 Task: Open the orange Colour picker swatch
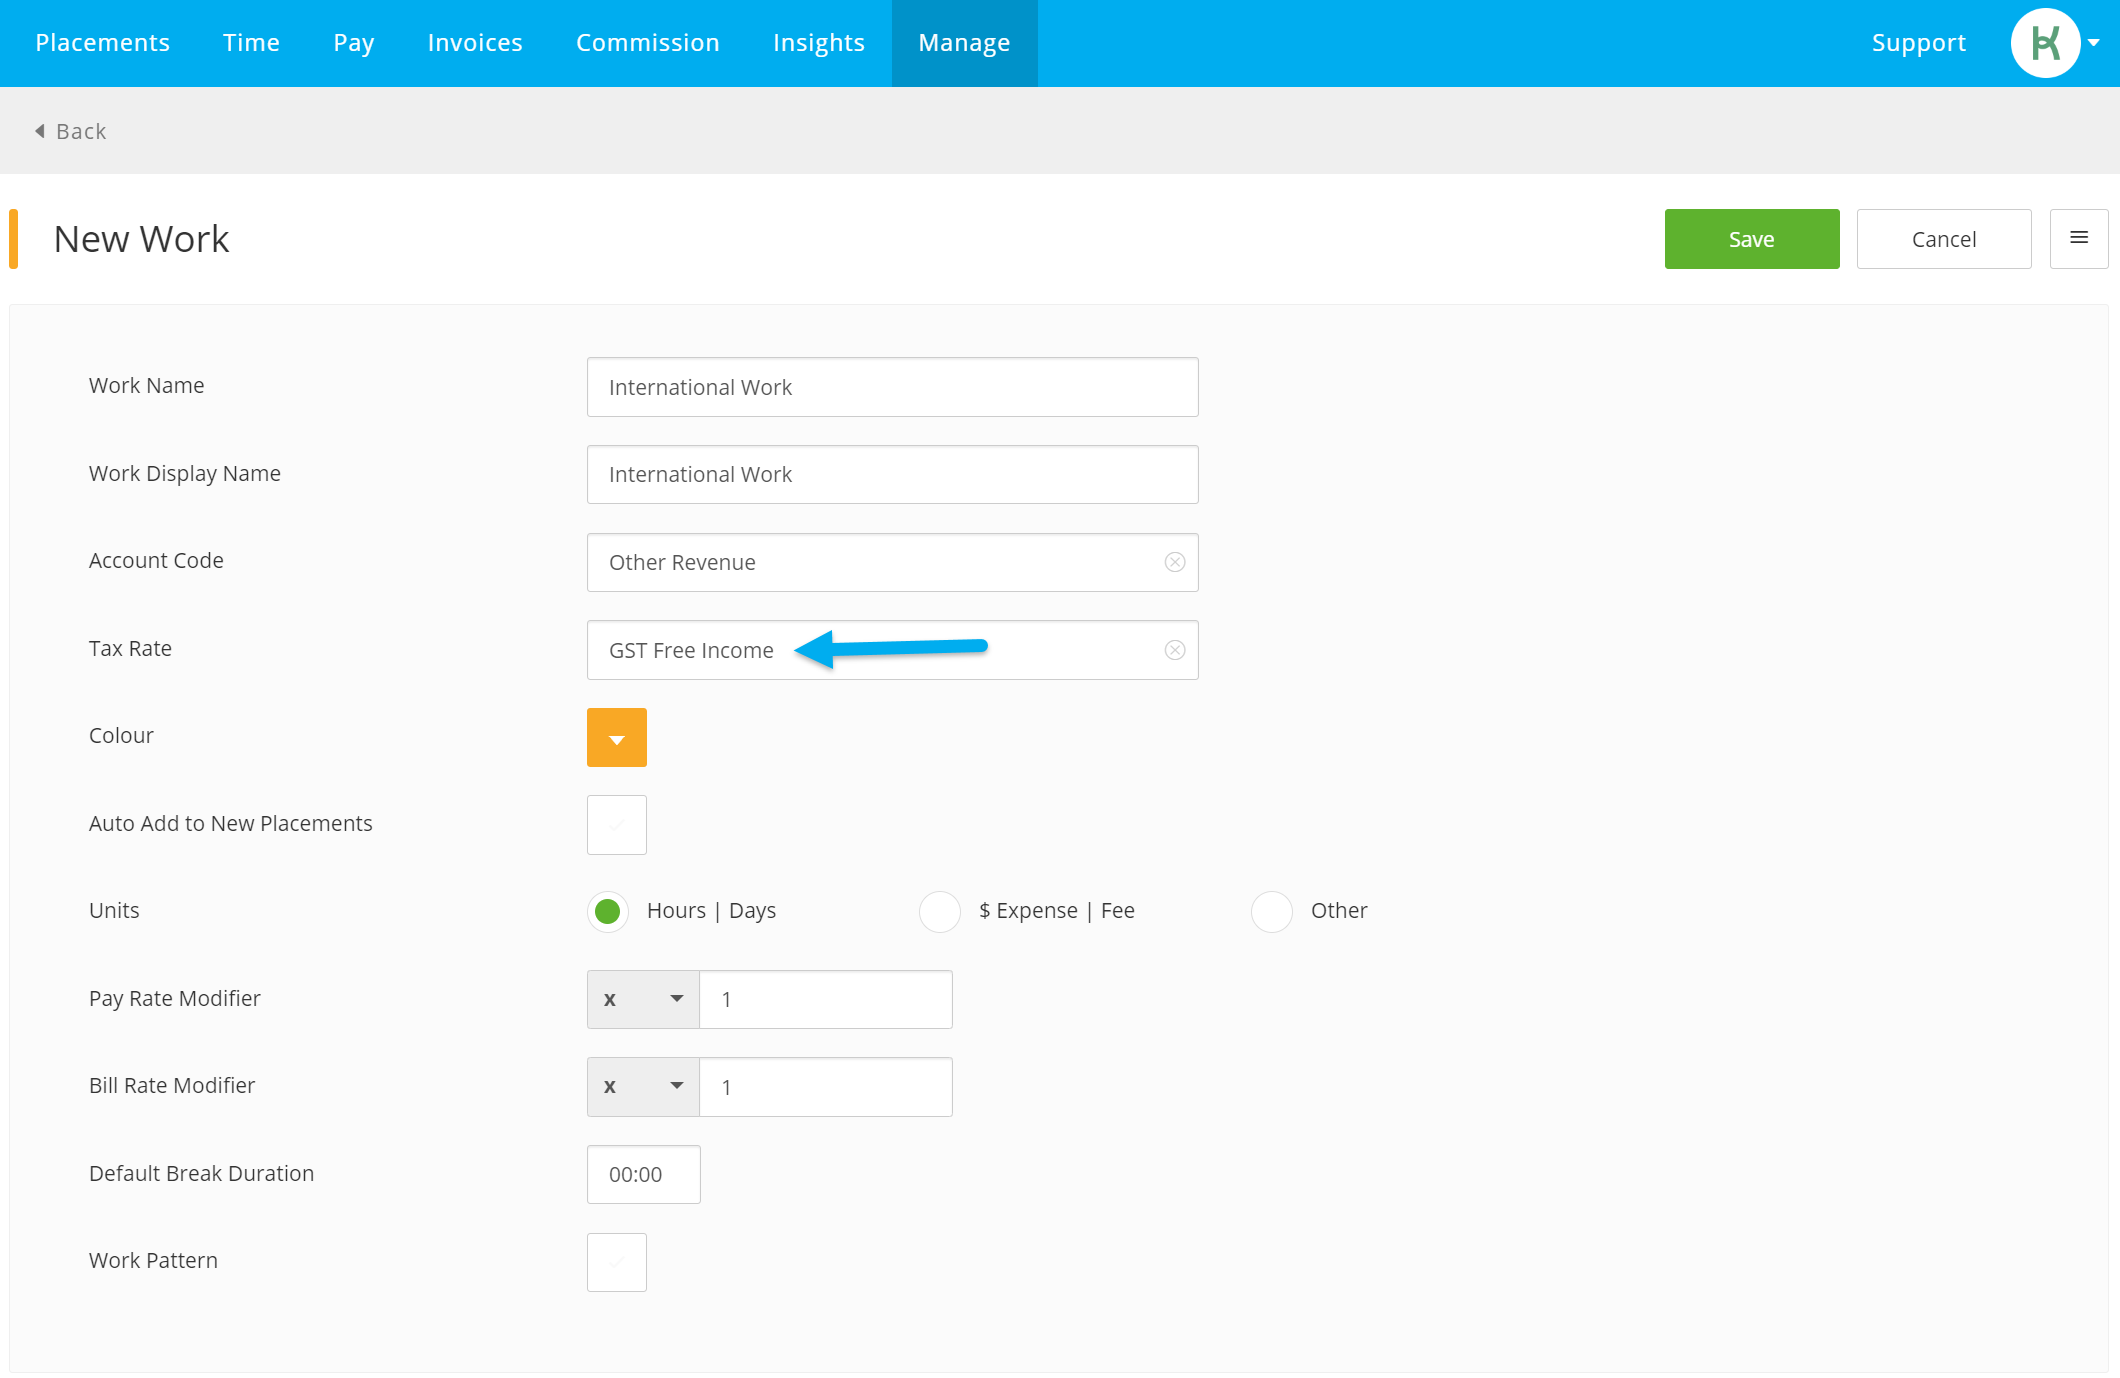(617, 738)
